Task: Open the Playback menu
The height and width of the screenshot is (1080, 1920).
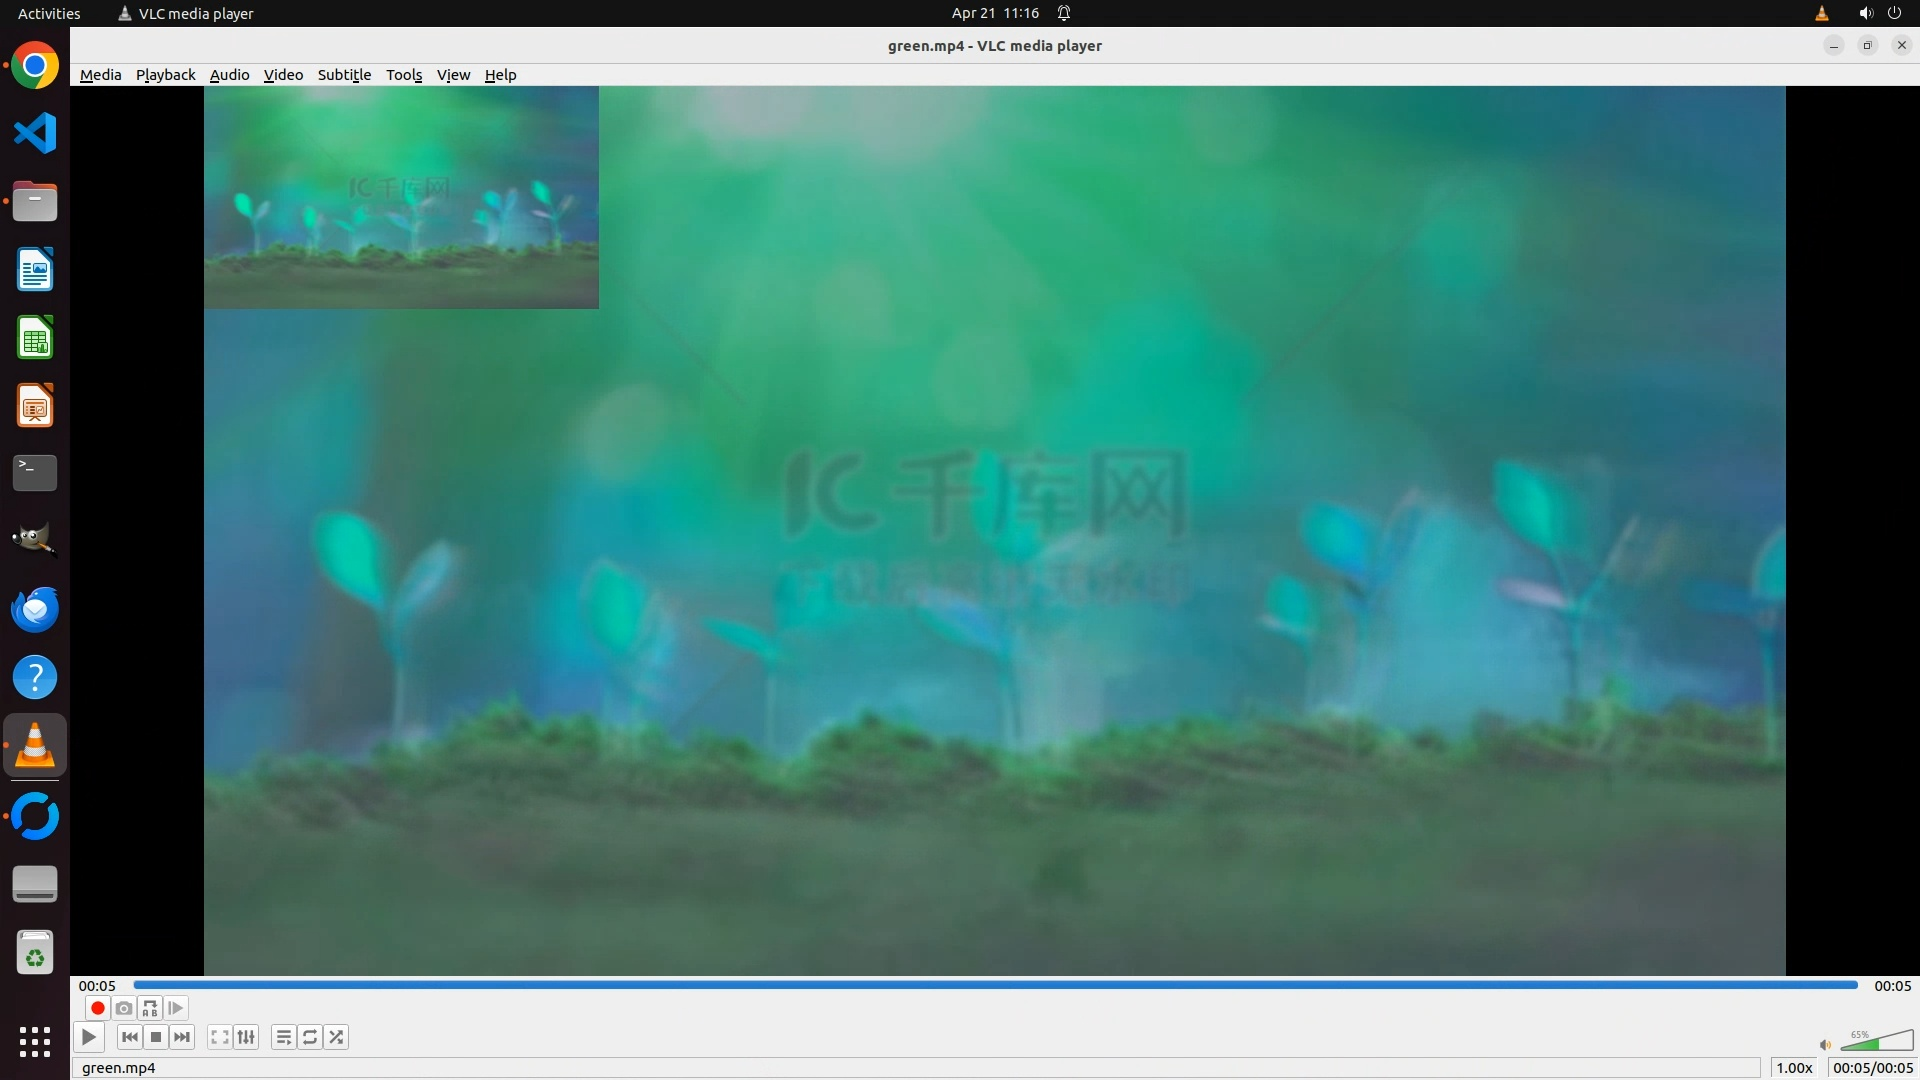Action: 165,75
